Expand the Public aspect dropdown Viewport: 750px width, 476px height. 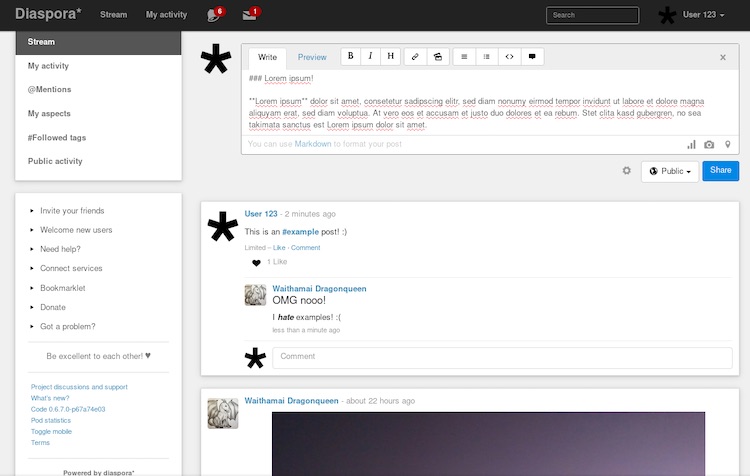click(670, 171)
